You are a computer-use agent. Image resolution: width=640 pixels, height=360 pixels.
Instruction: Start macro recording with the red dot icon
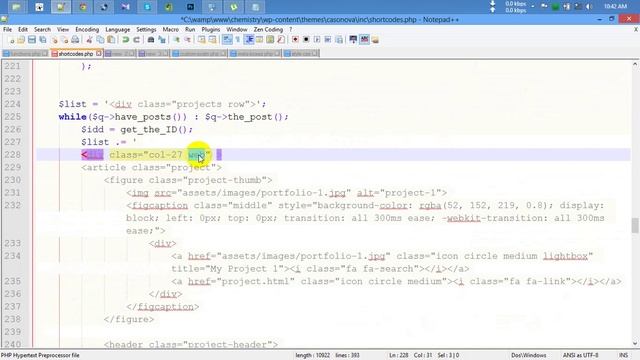[295, 40]
